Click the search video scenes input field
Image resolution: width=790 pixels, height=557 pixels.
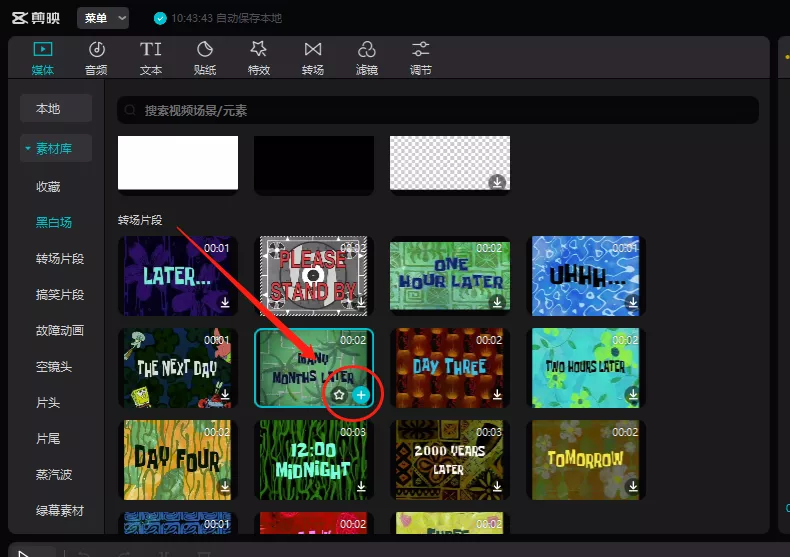pyautogui.click(x=438, y=110)
